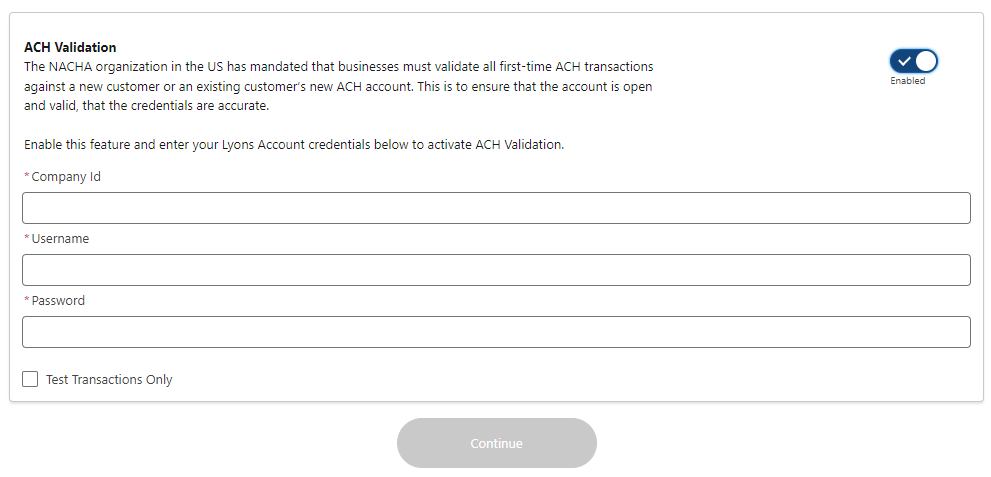Screen dimensions: 991x477
Task: Disable the ACH Validation toggle switch
Action: (x=913, y=61)
